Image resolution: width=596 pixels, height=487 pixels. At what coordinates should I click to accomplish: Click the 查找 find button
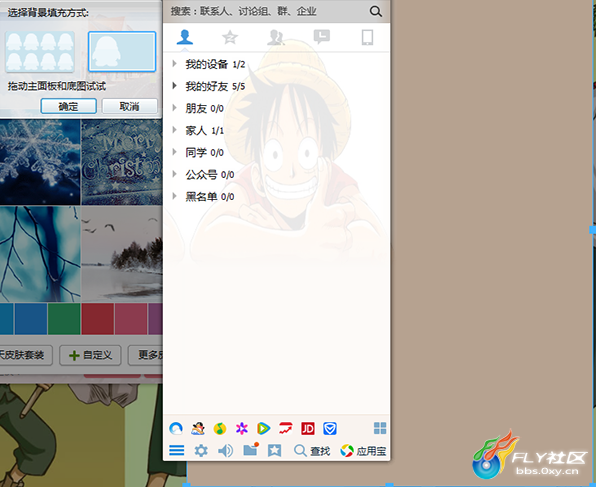(312, 451)
